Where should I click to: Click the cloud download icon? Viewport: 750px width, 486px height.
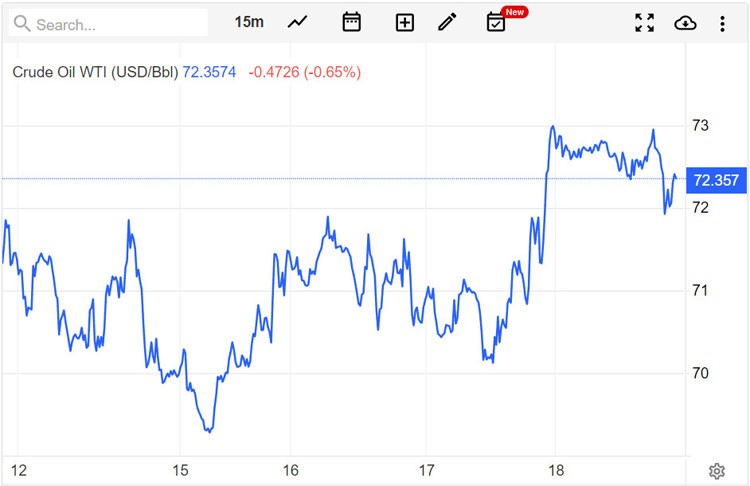coord(685,22)
